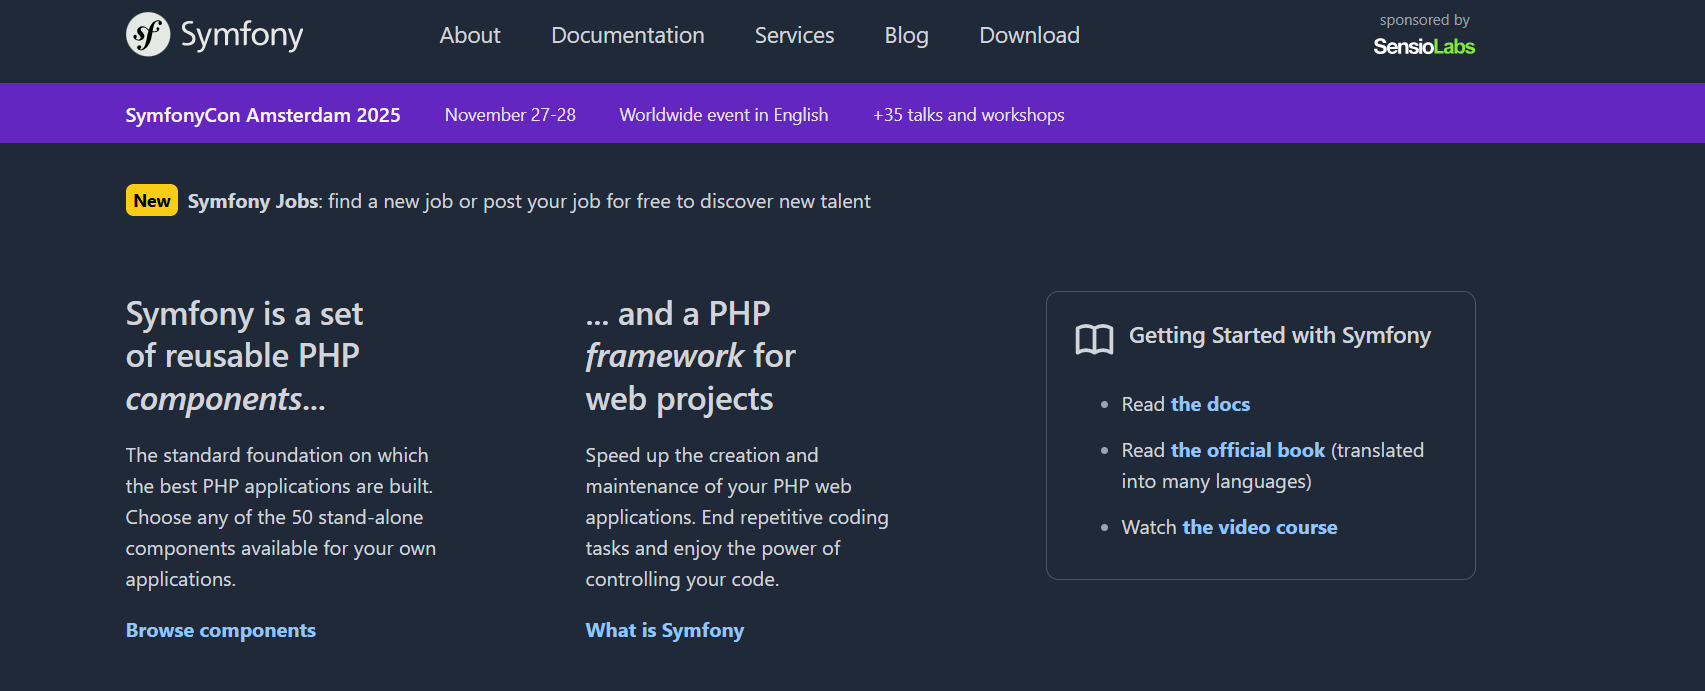Open the Services menu item
This screenshot has width=1705, height=691.
click(x=794, y=36)
